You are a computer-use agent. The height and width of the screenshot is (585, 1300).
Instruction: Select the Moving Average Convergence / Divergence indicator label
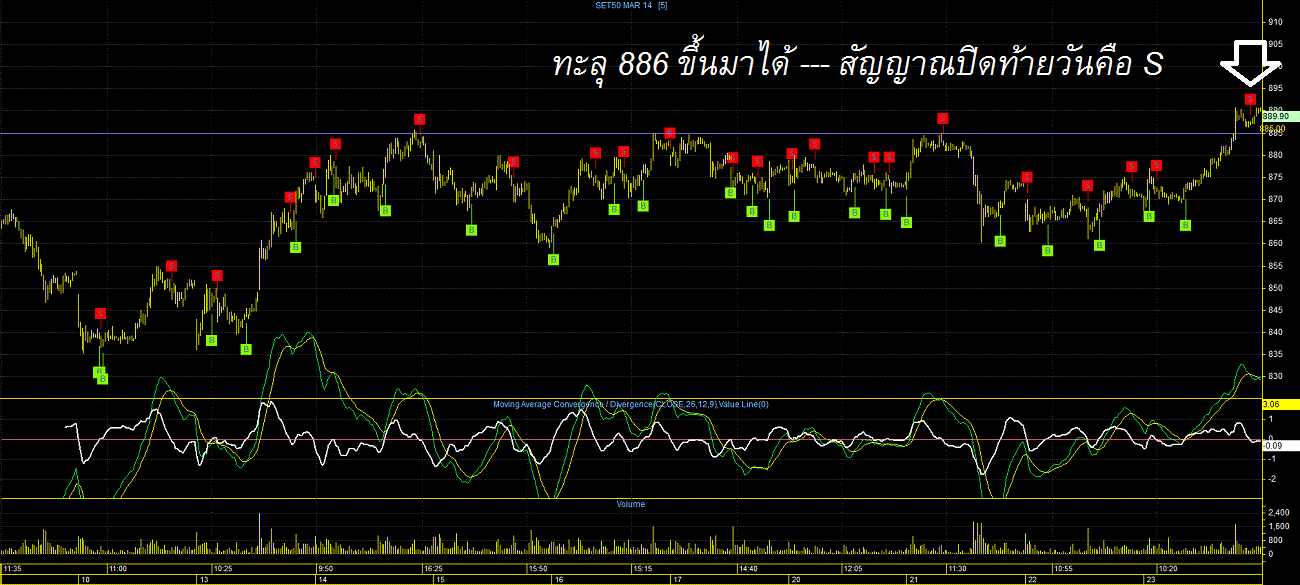coord(630,404)
